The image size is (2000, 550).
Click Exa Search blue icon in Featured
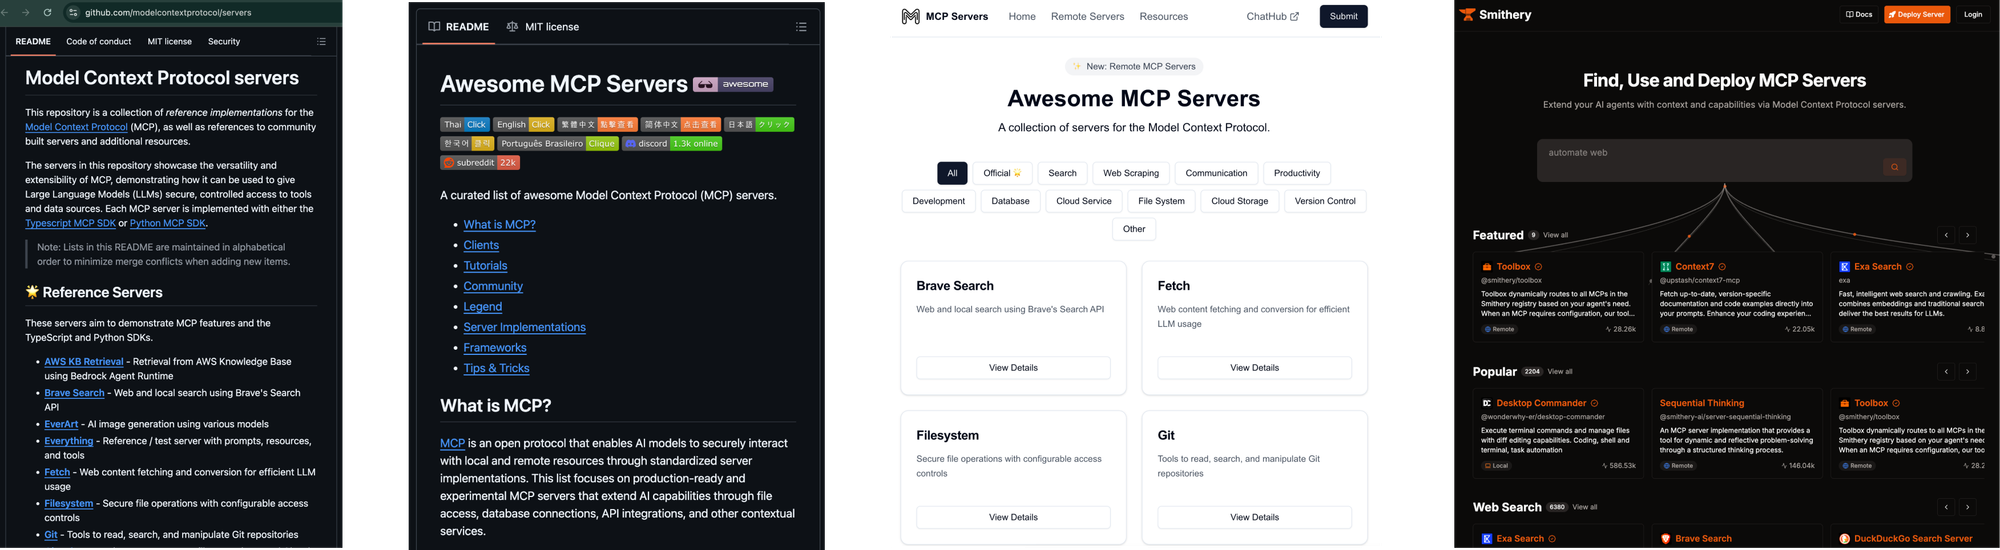coord(1844,267)
